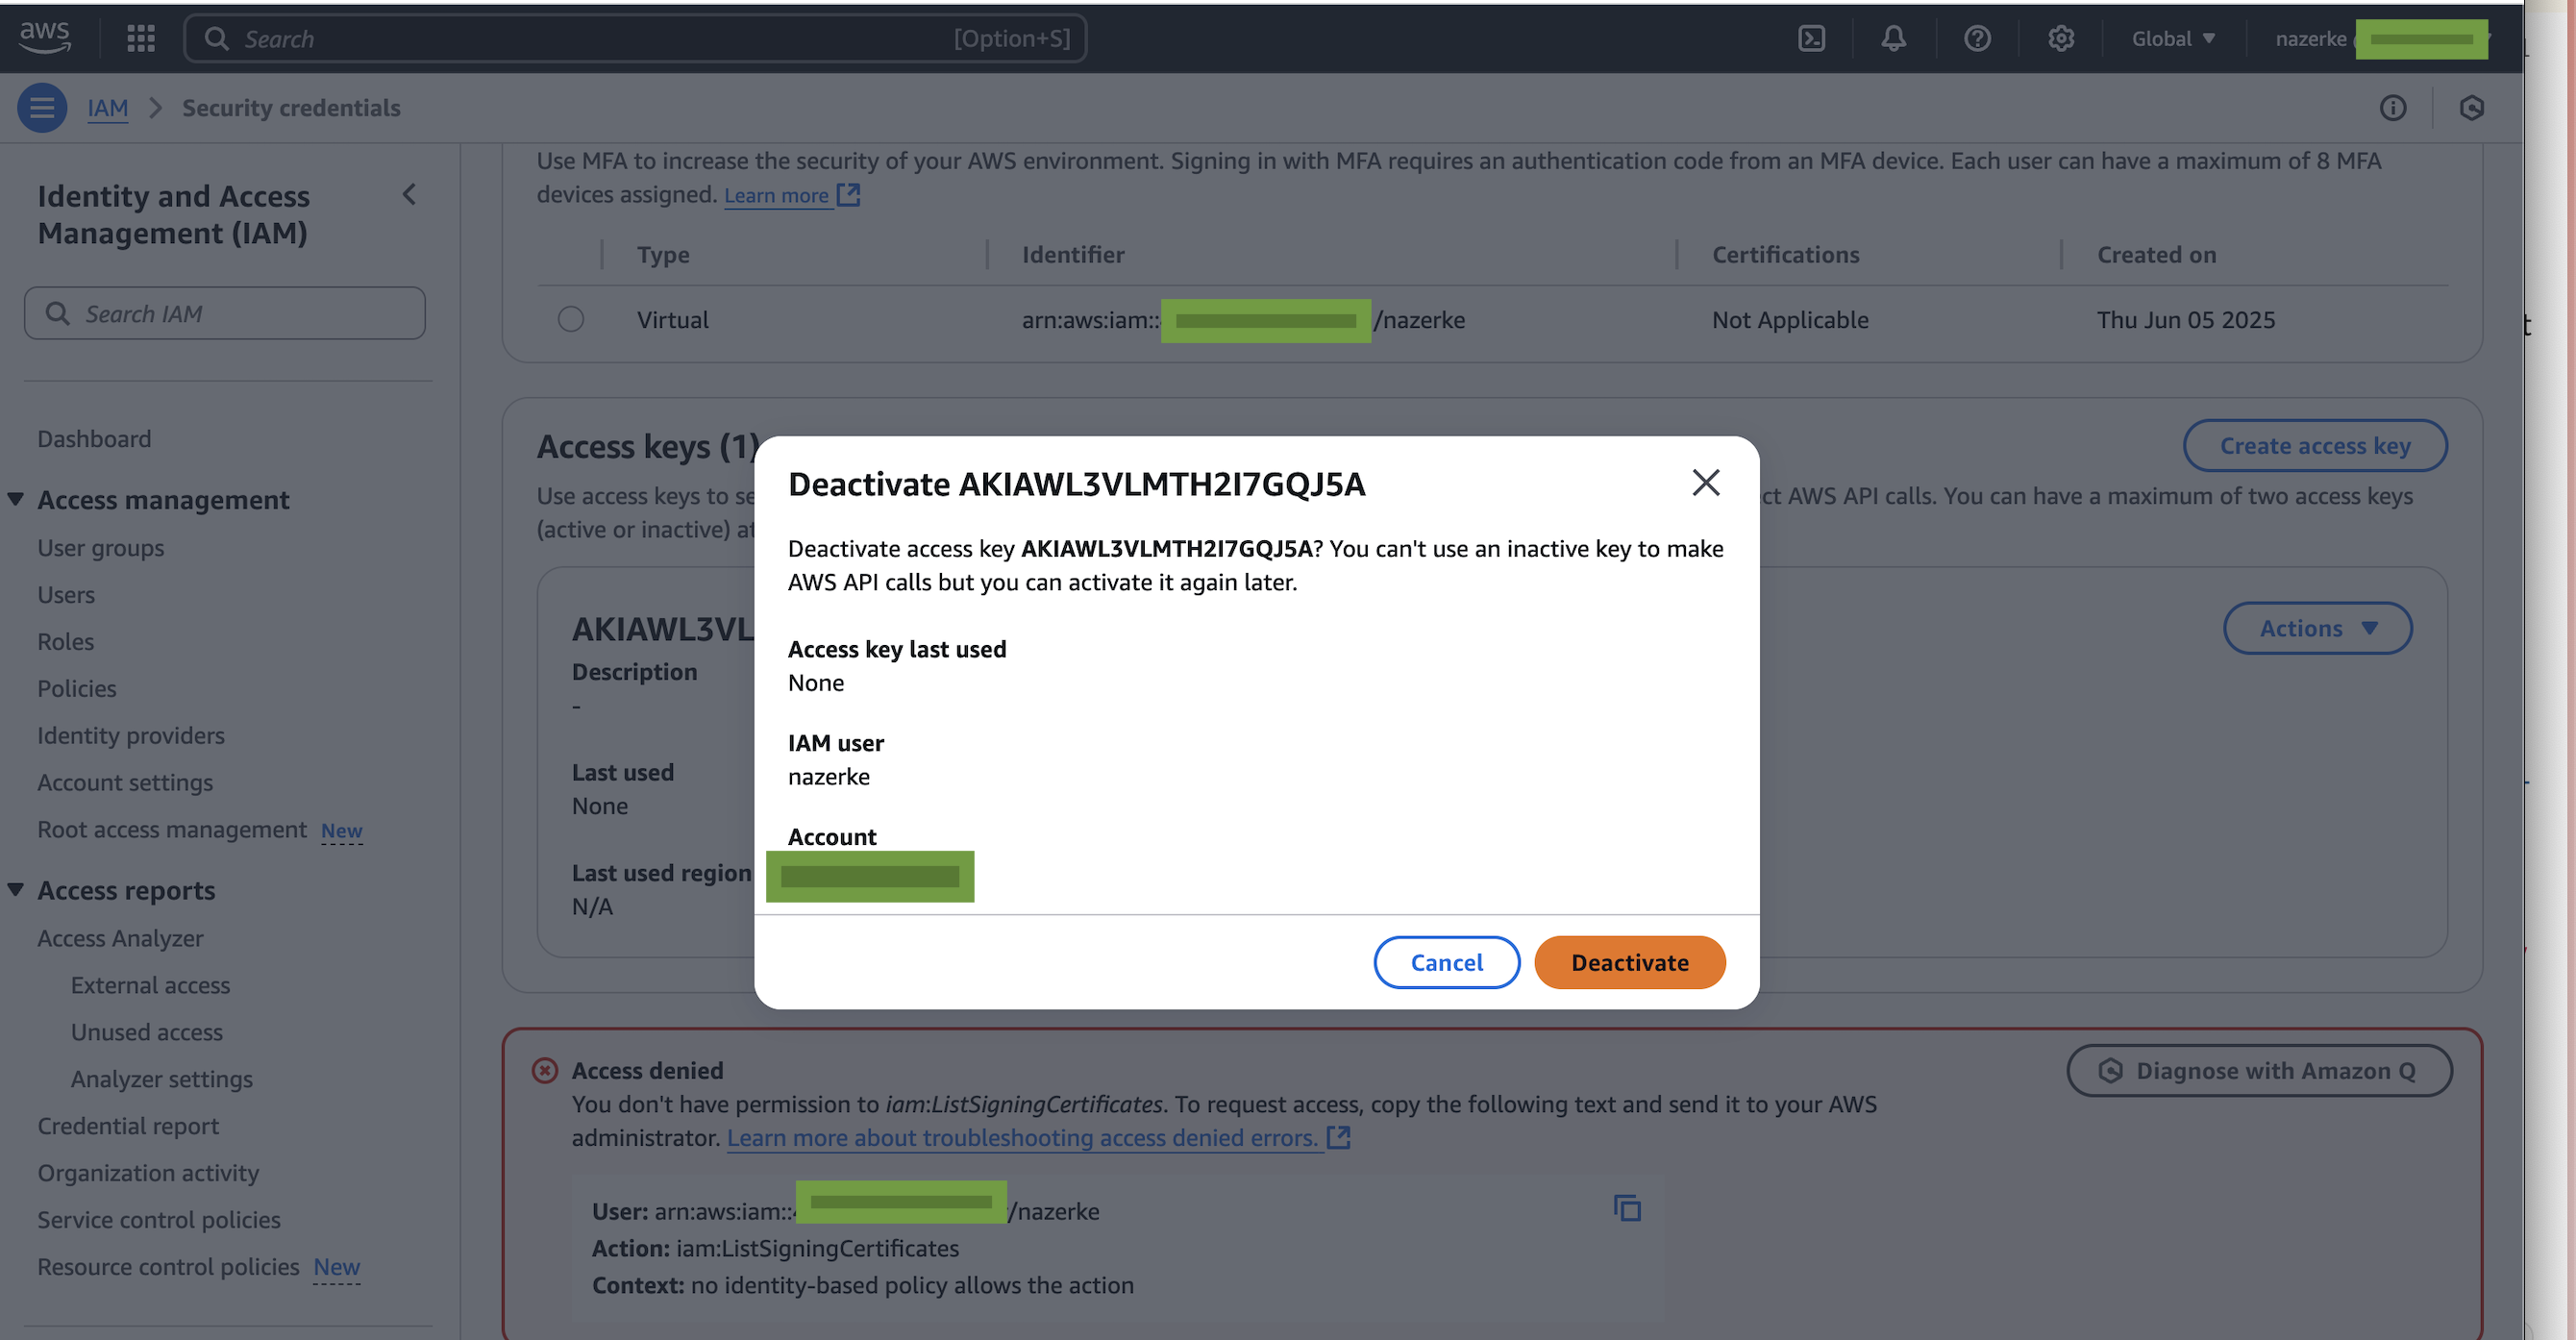The height and width of the screenshot is (1340, 2576).
Task: Open Roles in sidebar
Action: point(65,642)
